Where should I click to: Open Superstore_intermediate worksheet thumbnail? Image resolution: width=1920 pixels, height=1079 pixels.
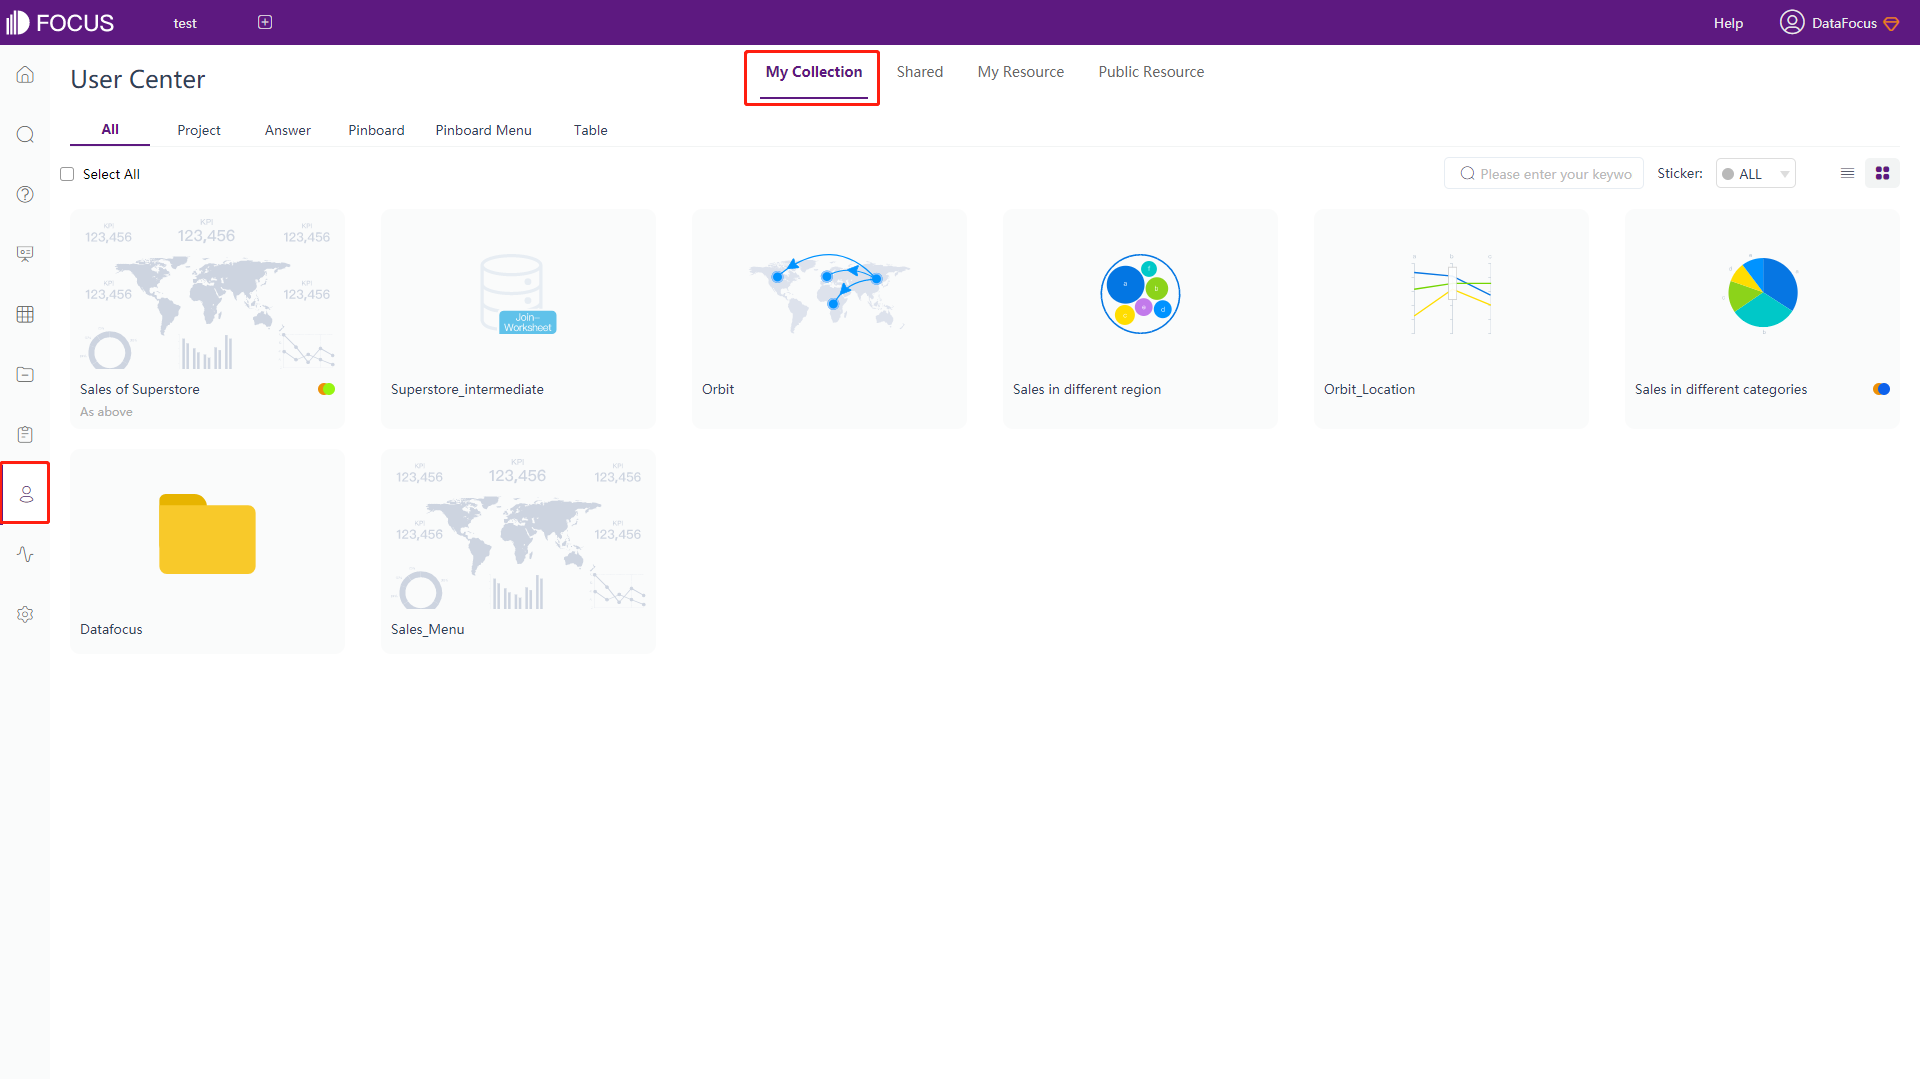tap(518, 293)
